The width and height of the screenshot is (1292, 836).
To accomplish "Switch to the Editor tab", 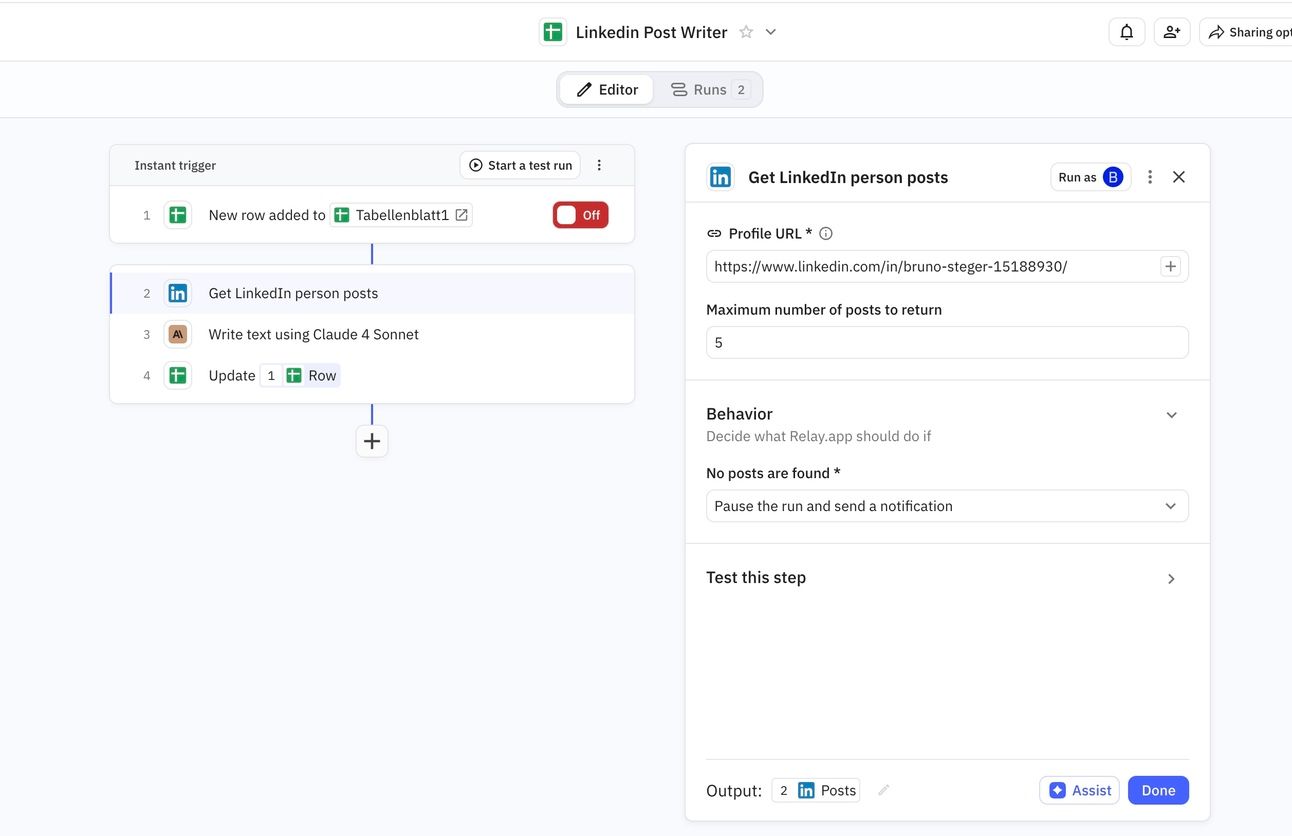I will [607, 89].
